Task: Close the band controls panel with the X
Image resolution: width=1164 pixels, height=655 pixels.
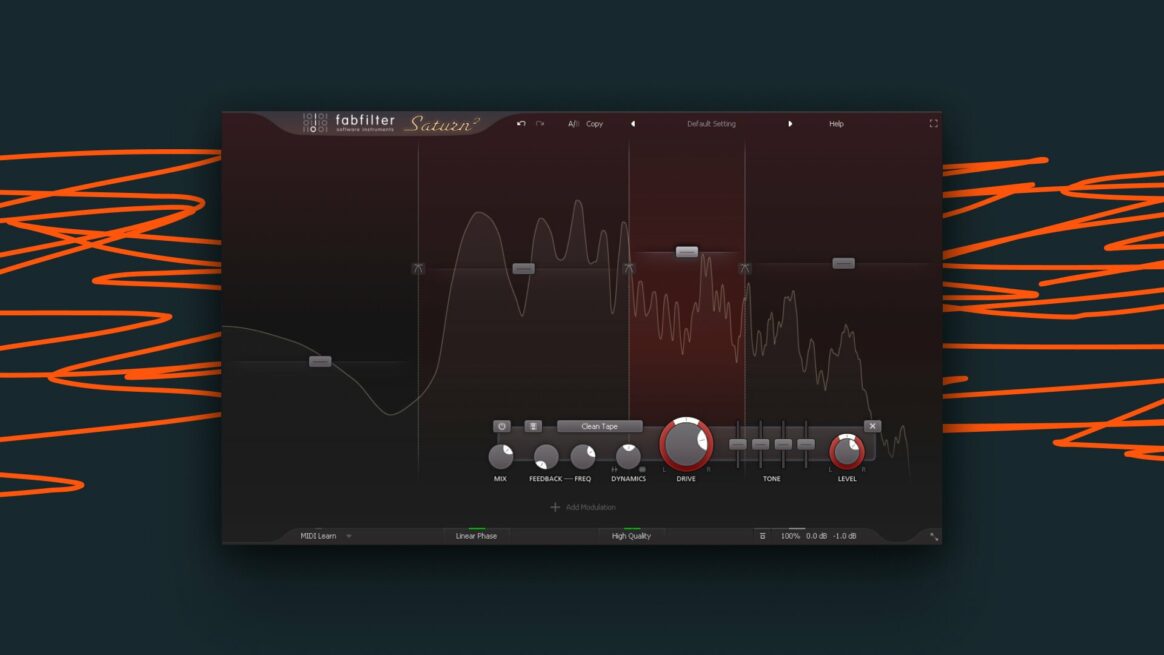Action: [x=871, y=425]
